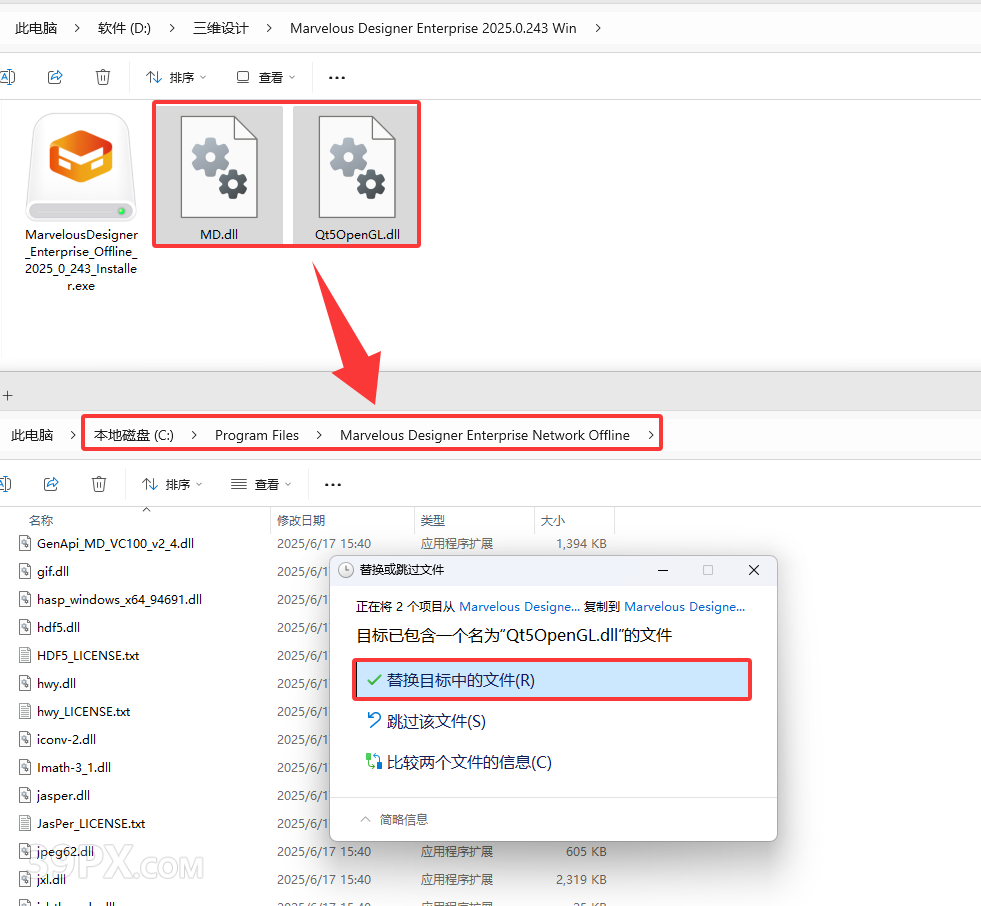Open the three-dot more options in upper toolbar
The image size is (981, 906).
point(337,77)
